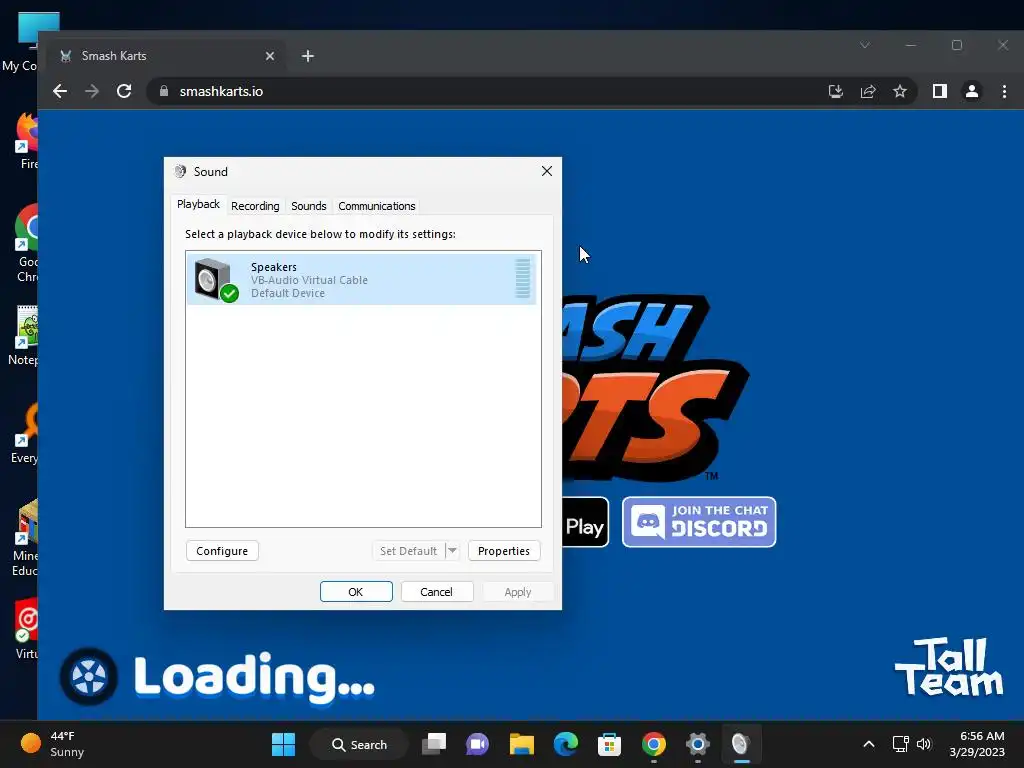Switch to Sounds tab
The width and height of the screenshot is (1024, 768).
(x=309, y=206)
